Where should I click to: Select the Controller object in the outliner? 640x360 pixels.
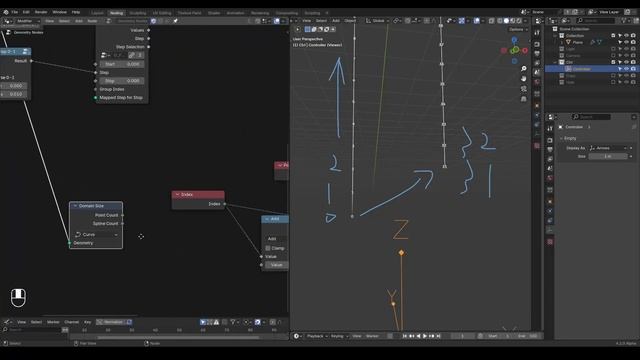581,69
